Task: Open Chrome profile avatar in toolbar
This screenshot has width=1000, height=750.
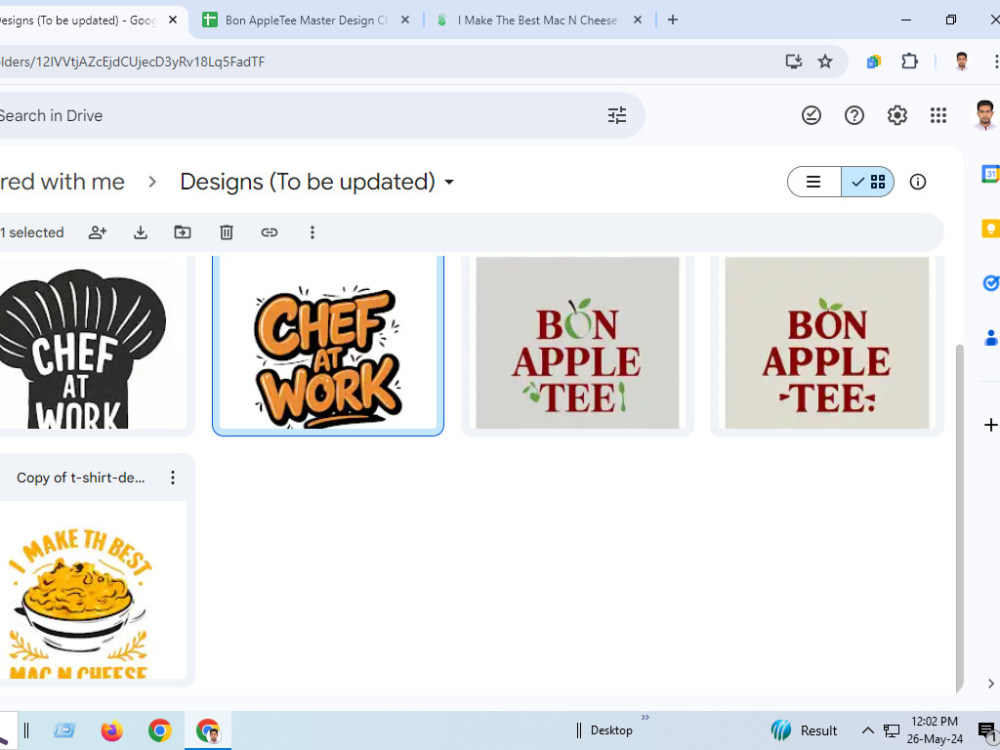Action: pyautogui.click(x=962, y=61)
